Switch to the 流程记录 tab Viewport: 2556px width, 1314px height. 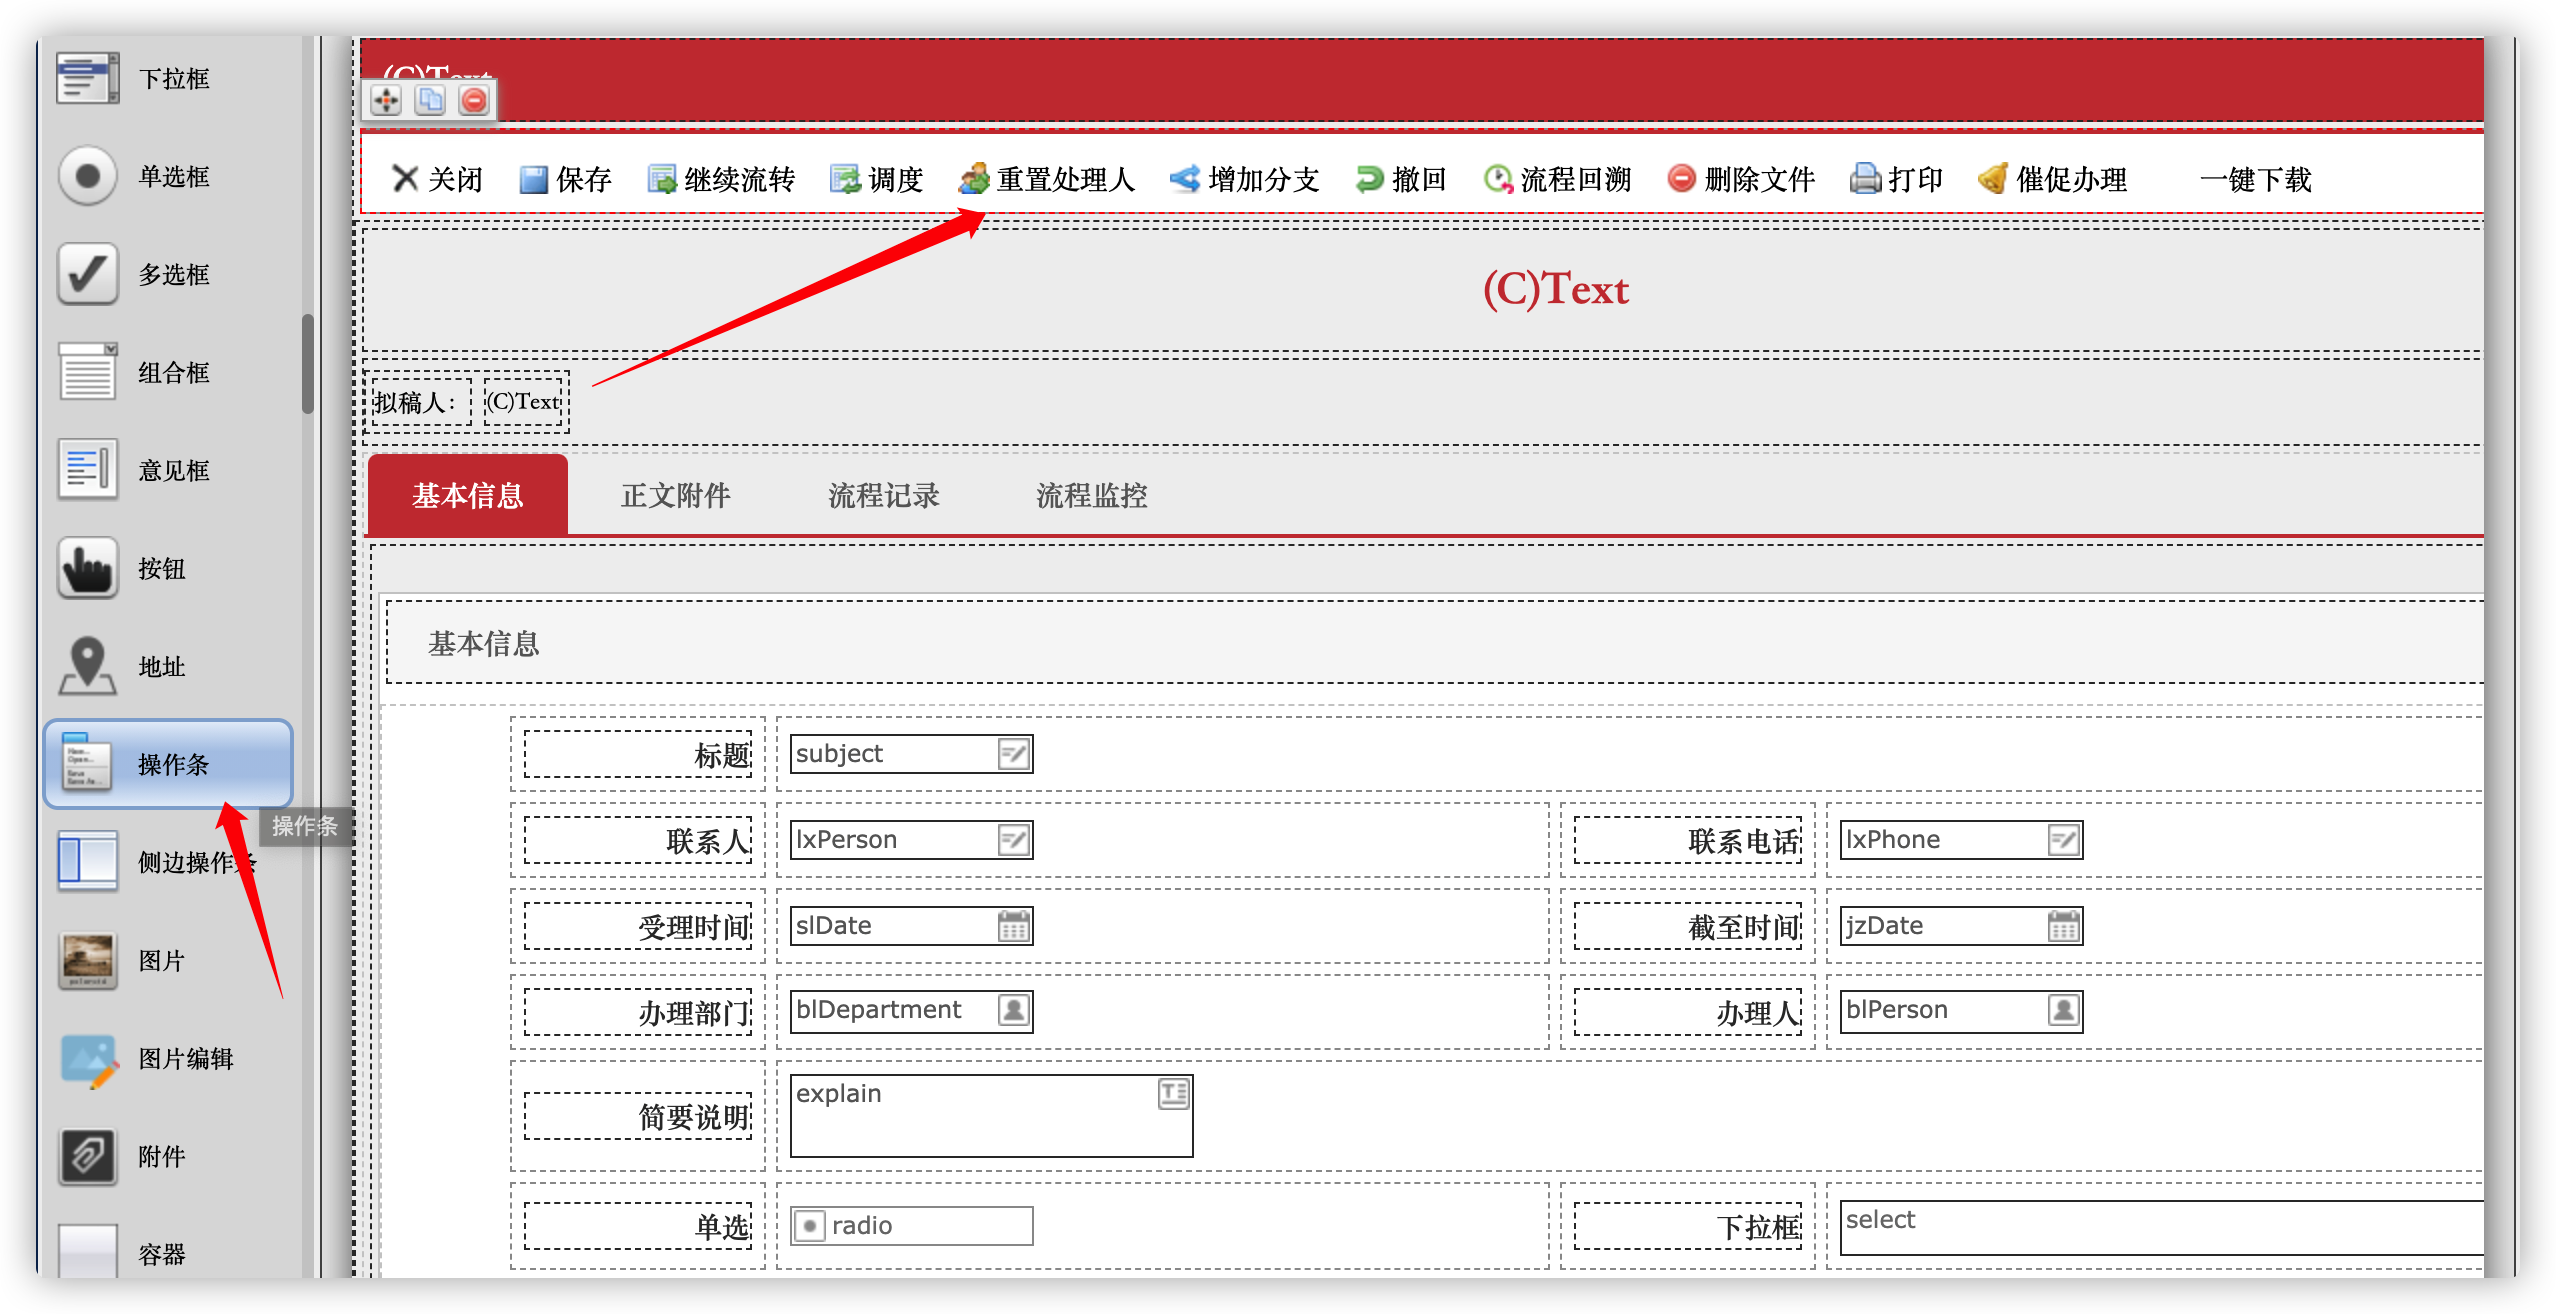(x=884, y=495)
